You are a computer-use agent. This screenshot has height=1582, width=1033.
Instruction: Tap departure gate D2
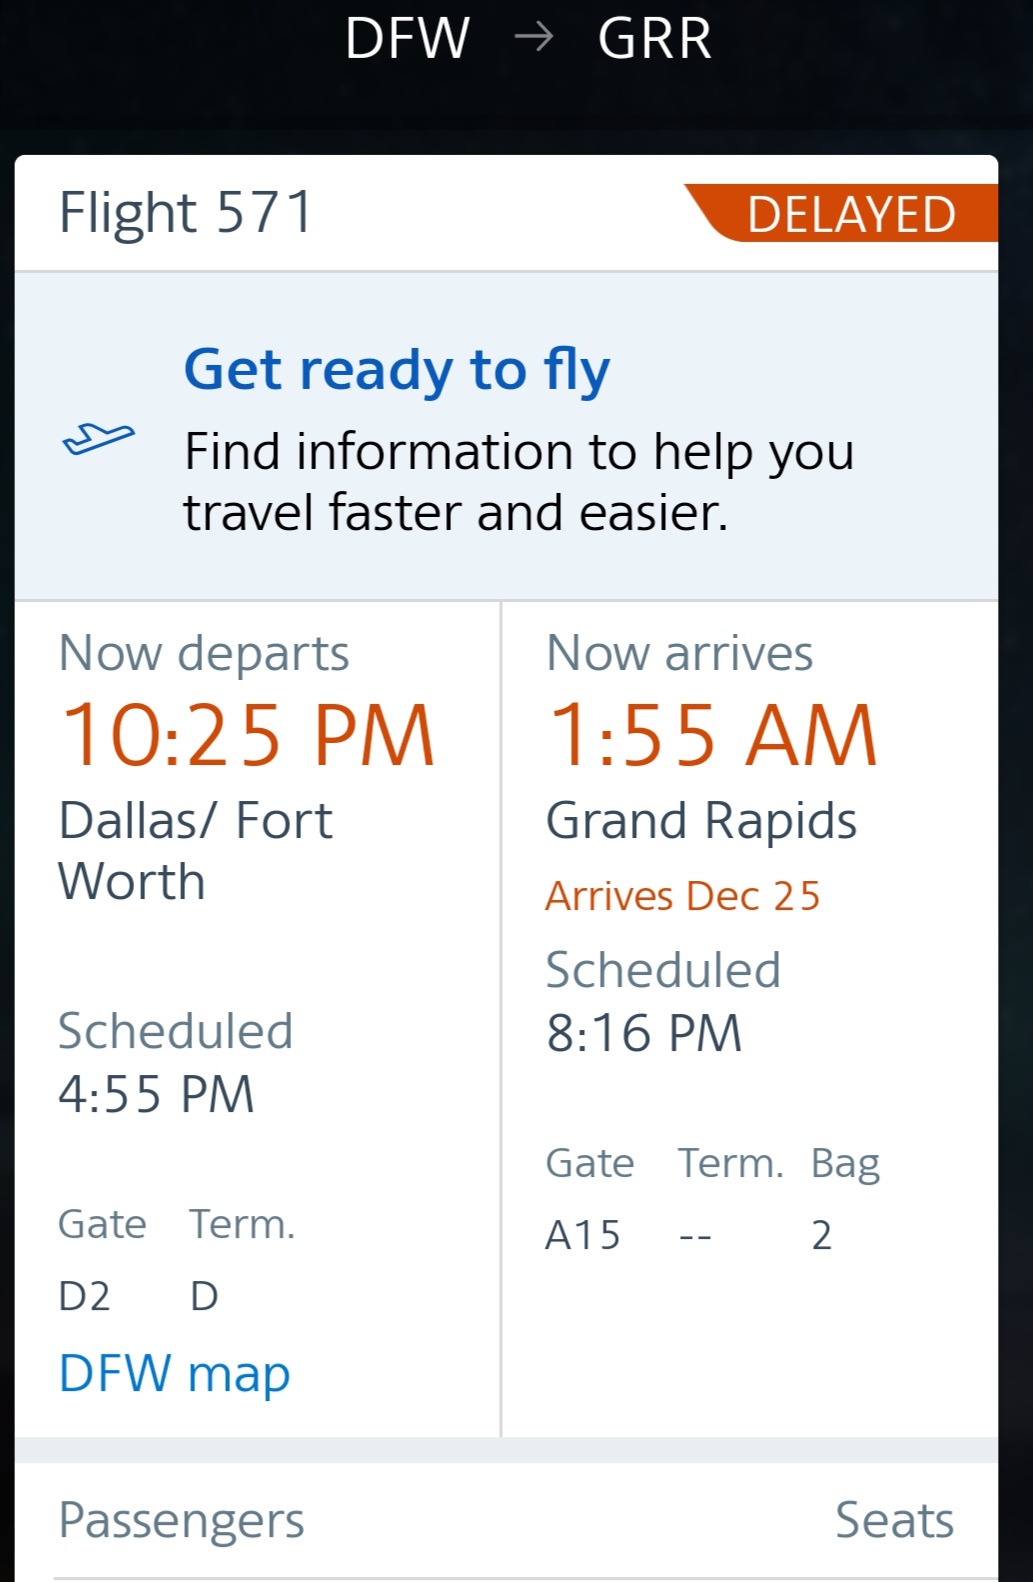84,1296
